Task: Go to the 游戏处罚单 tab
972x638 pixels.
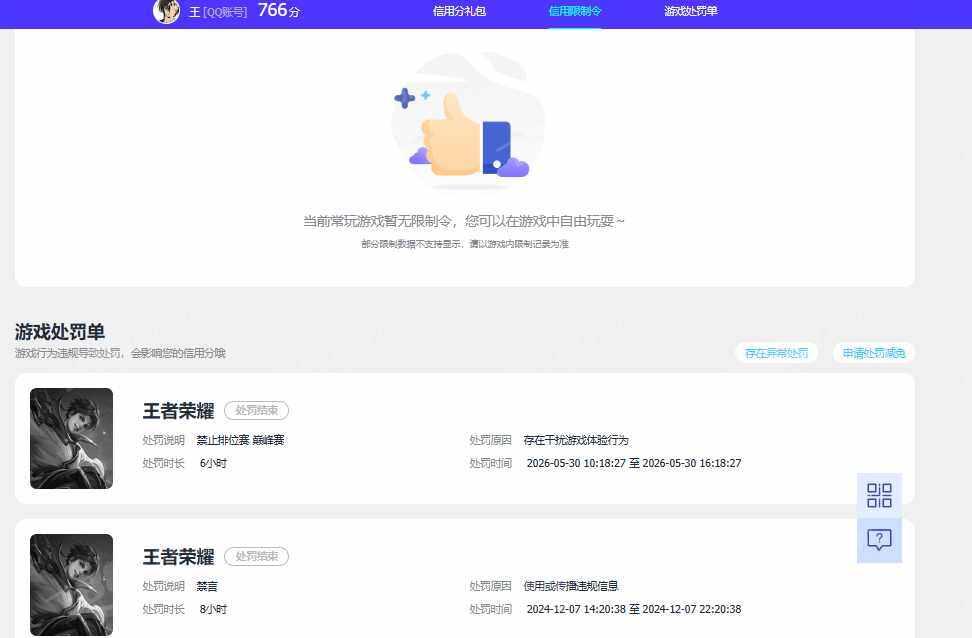Action: click(x=691, y=11)
